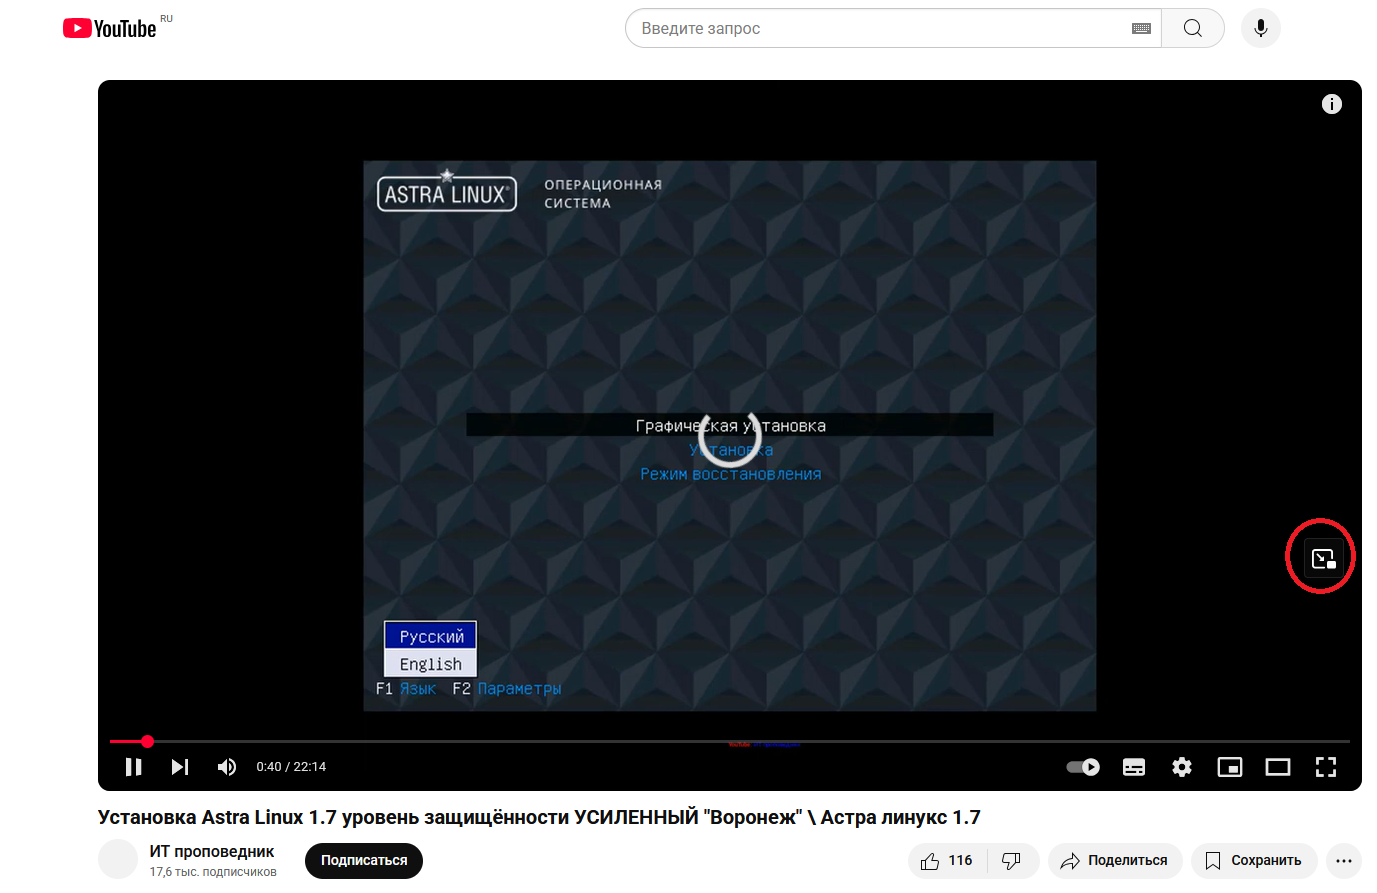Open the on-screen keyboard in search
The image size is (1377, 893).
[x=1141, y=28]
